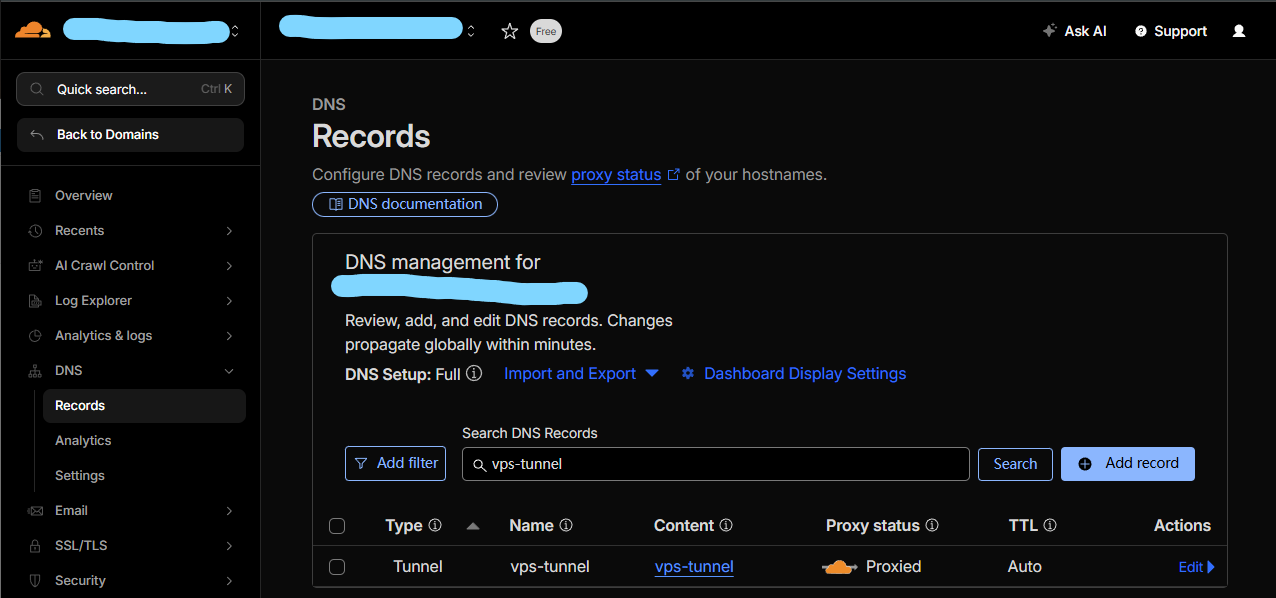
Task: Collapse the DNS sidebar section
Action: point(229,371)
